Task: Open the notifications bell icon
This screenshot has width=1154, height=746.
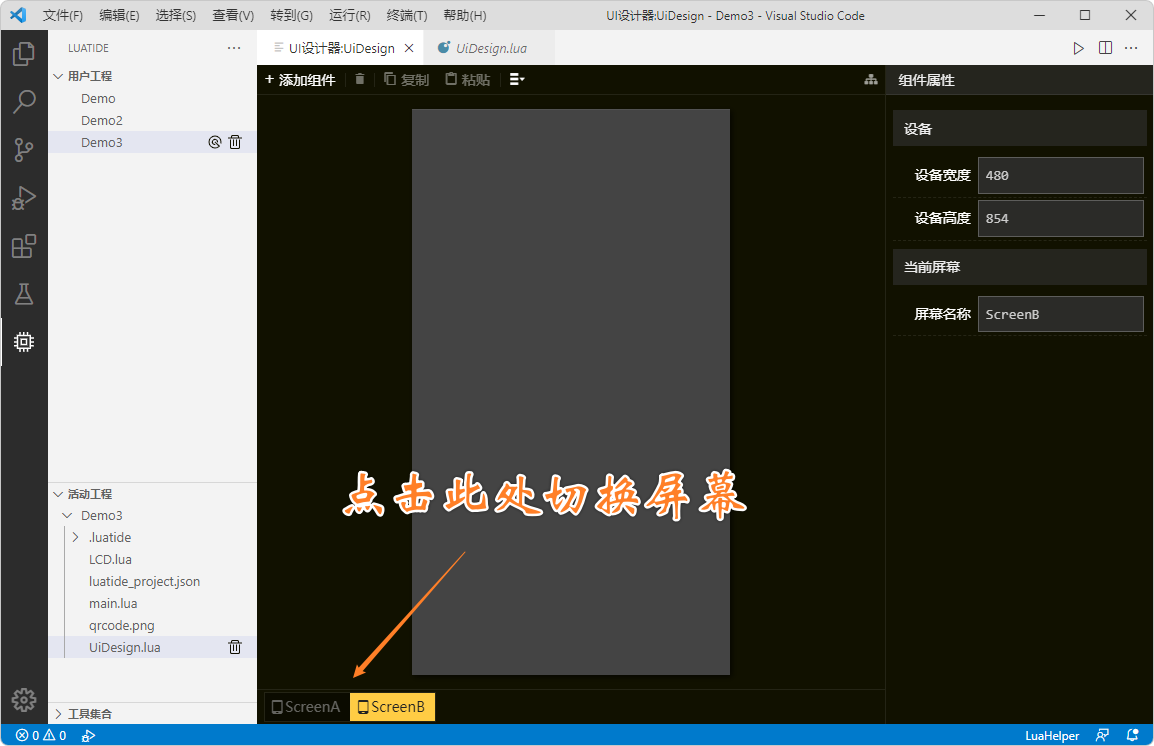Action: [1133, 735]
